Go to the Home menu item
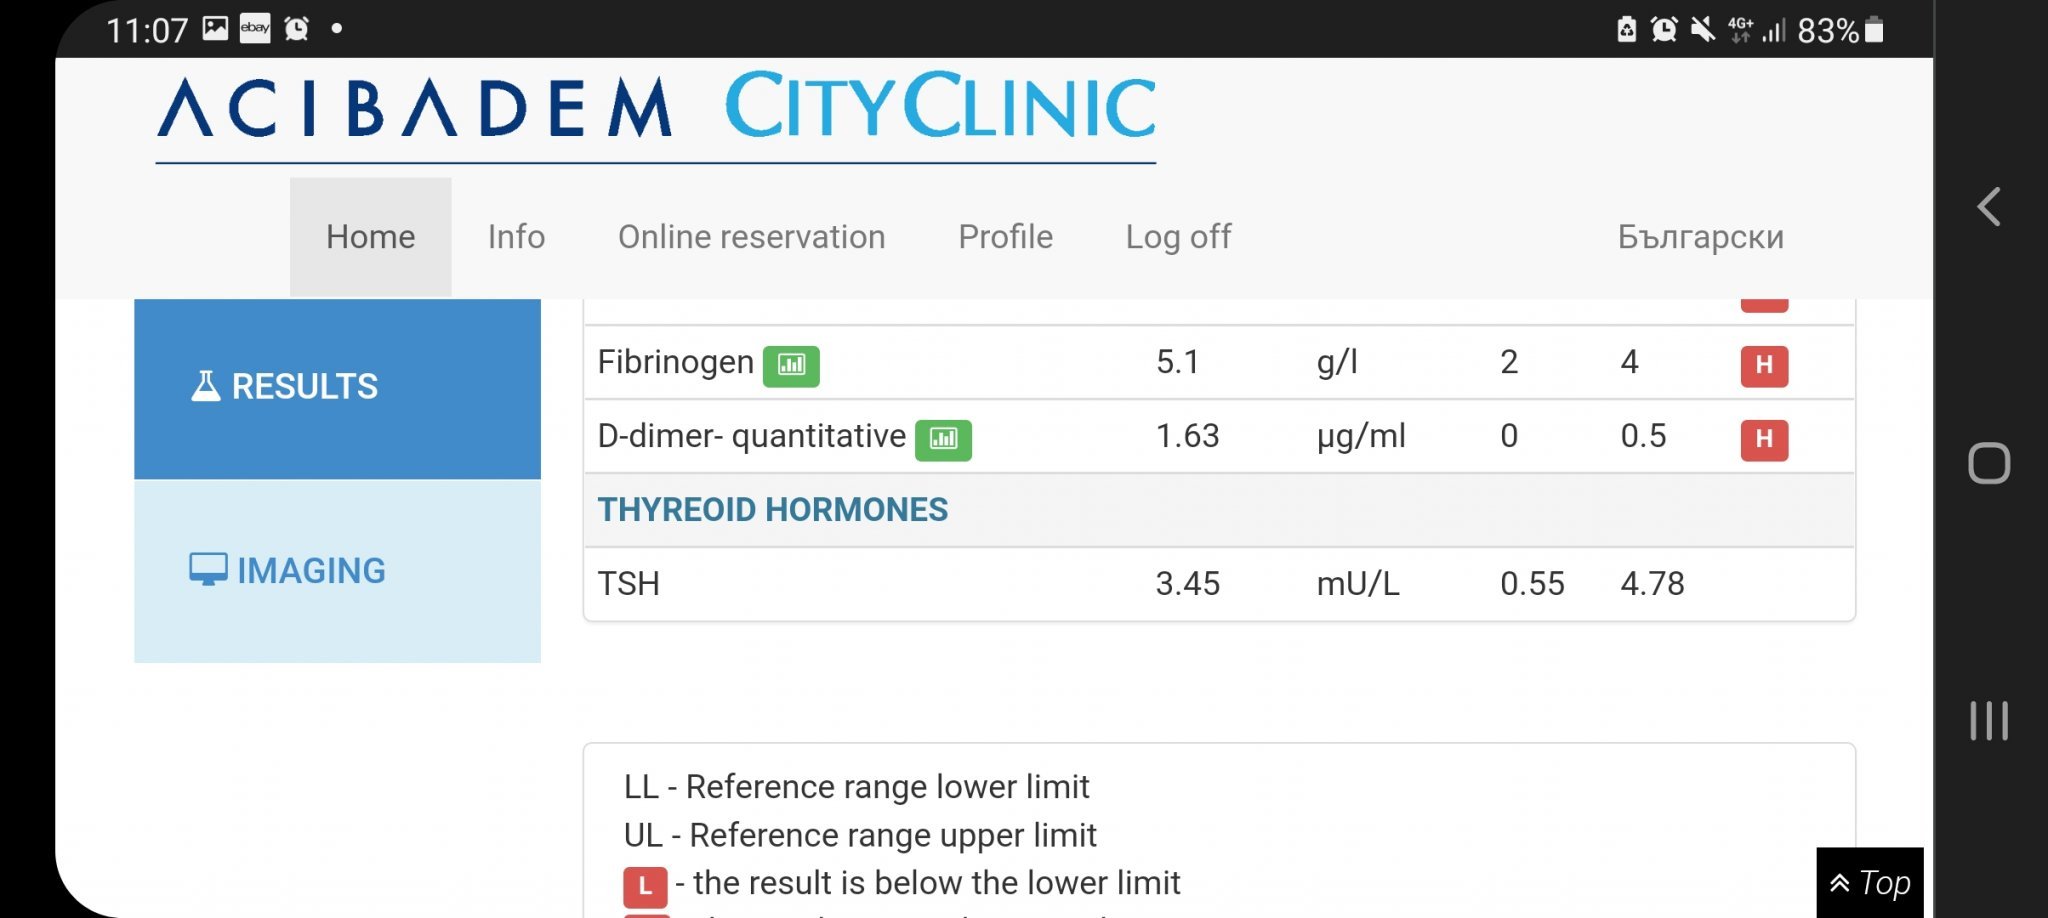2048x918 pixels. click(370, 237)
